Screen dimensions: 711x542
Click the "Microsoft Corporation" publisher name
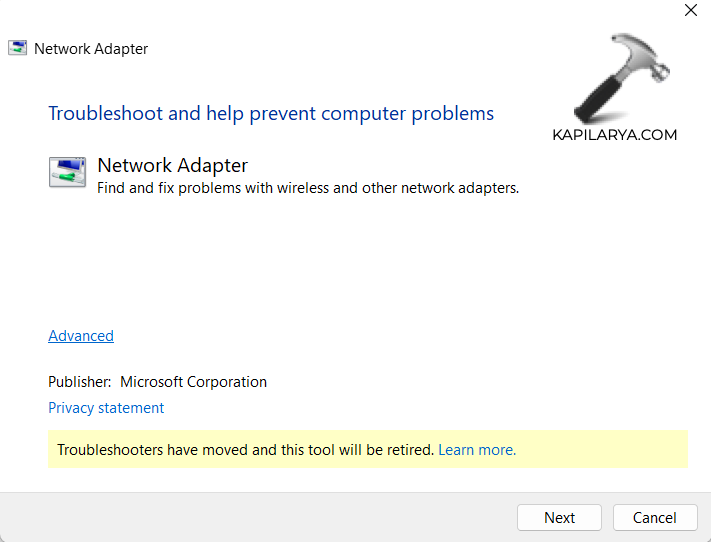pyautogui.click(x=193, y=382)
